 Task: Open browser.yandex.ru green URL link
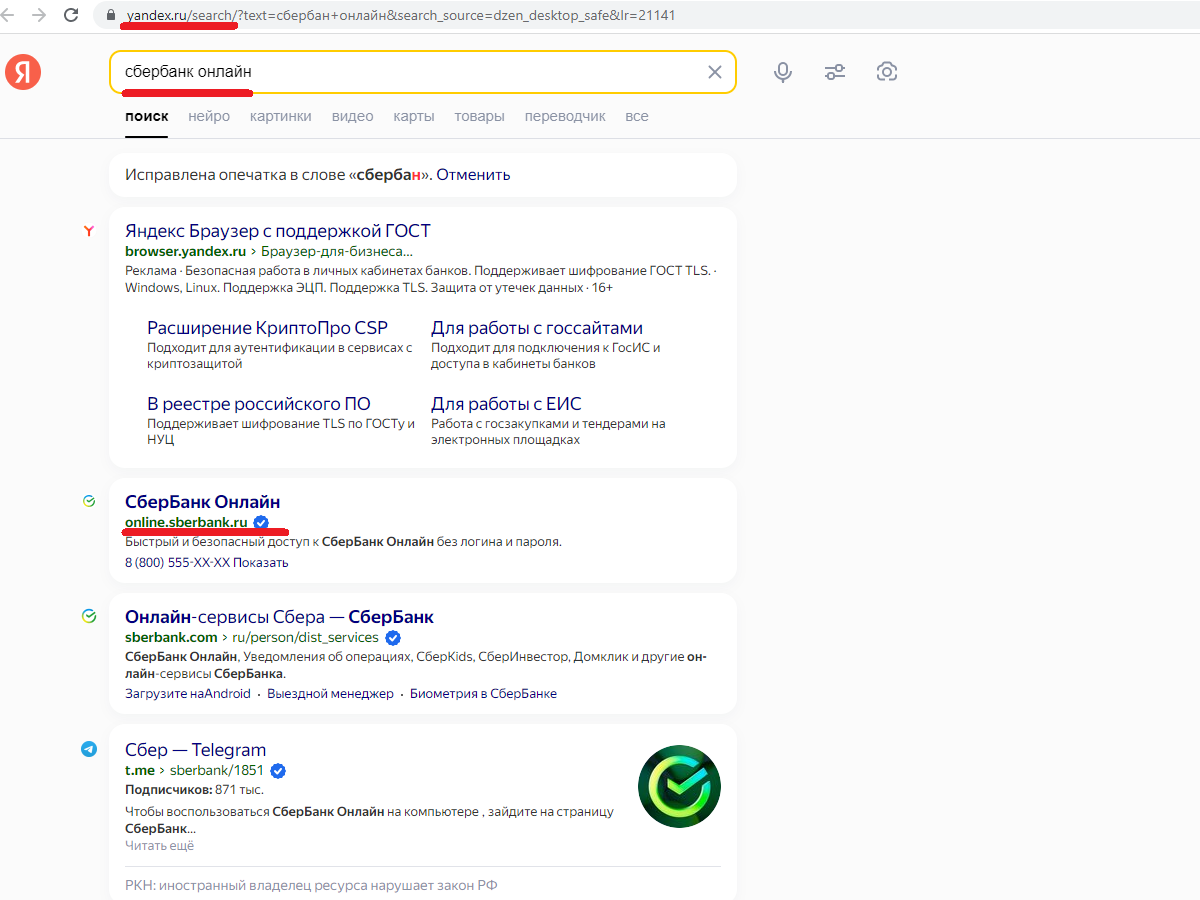coord(185,251)
